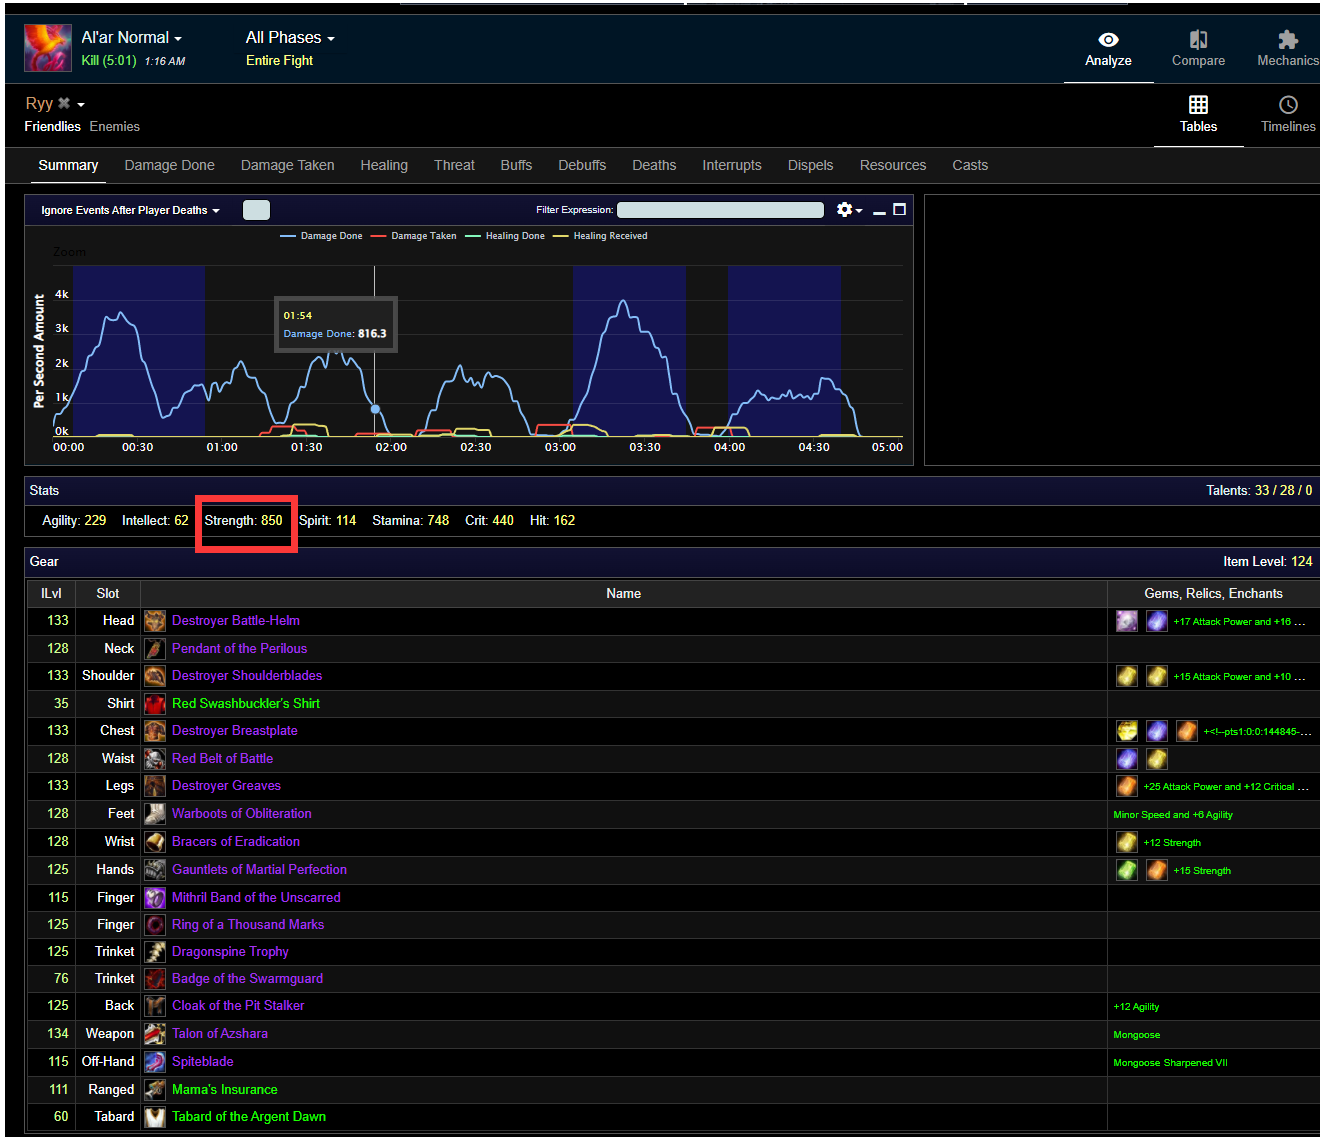This screenshot has height=1142, width=1324.
Task: Click first gem on Red Belt of Battle row
Action: (1127, 759)
